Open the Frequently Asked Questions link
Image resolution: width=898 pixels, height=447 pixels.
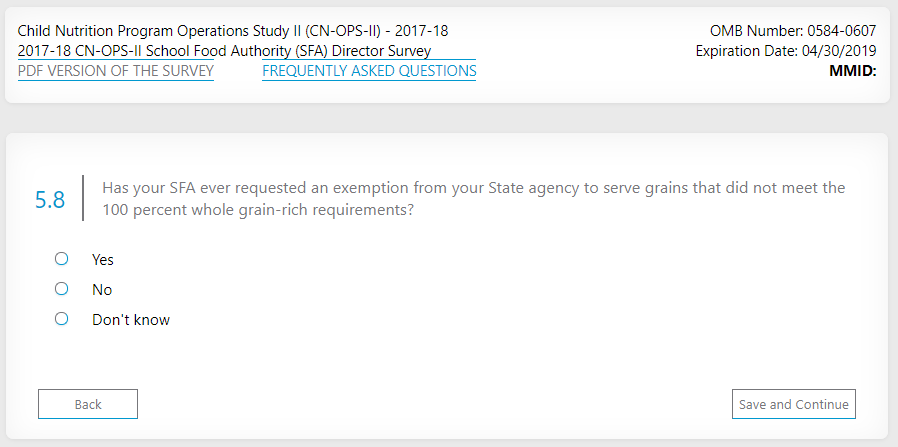[369, 71]
